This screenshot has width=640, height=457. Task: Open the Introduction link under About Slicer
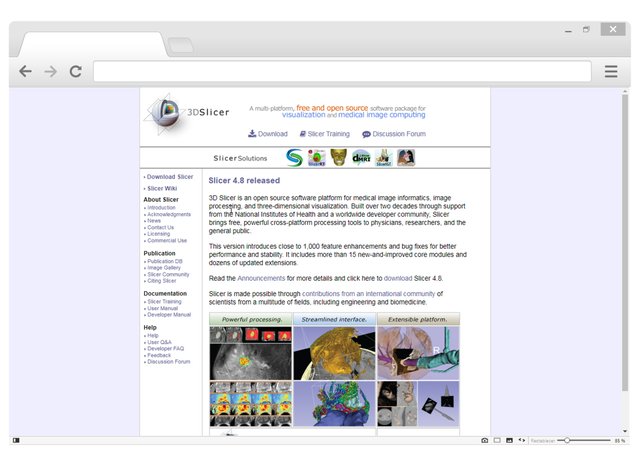point(161,207)
